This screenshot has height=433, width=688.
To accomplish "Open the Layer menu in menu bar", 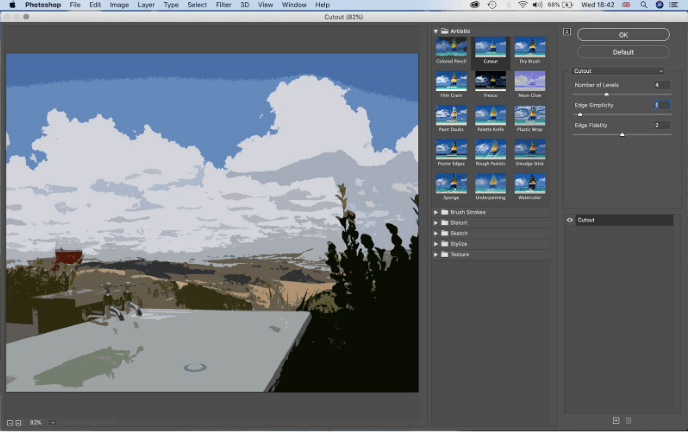I will [x=146, y=5].
